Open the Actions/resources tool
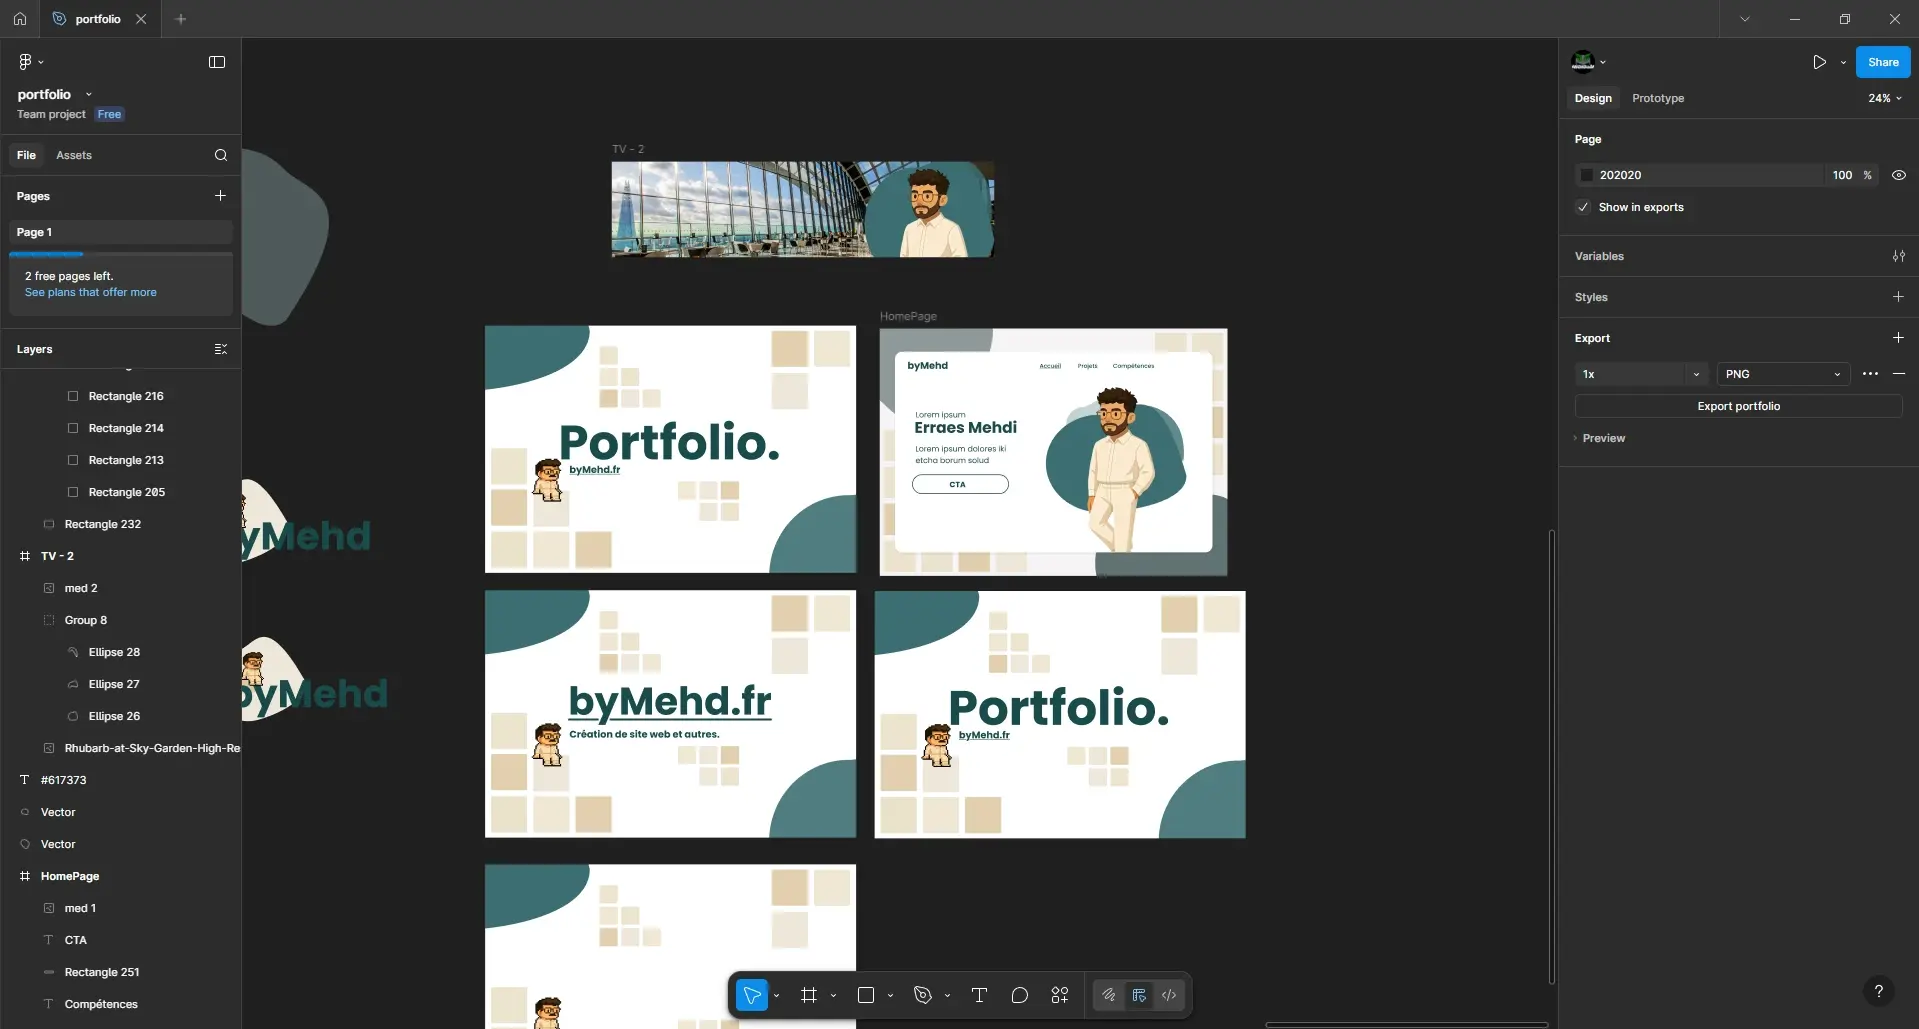1919x1029 pixels. pos(1060,995)
